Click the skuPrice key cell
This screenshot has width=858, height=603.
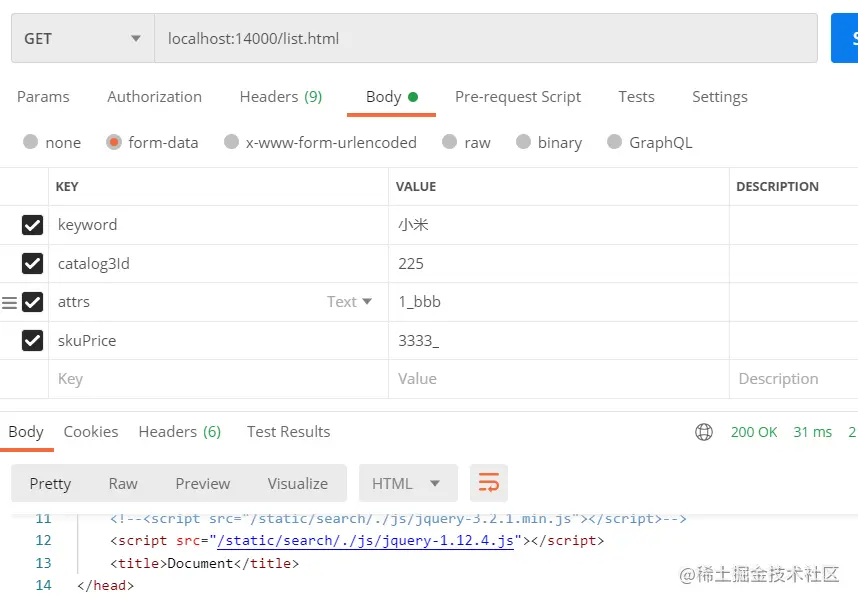[218, 340]
